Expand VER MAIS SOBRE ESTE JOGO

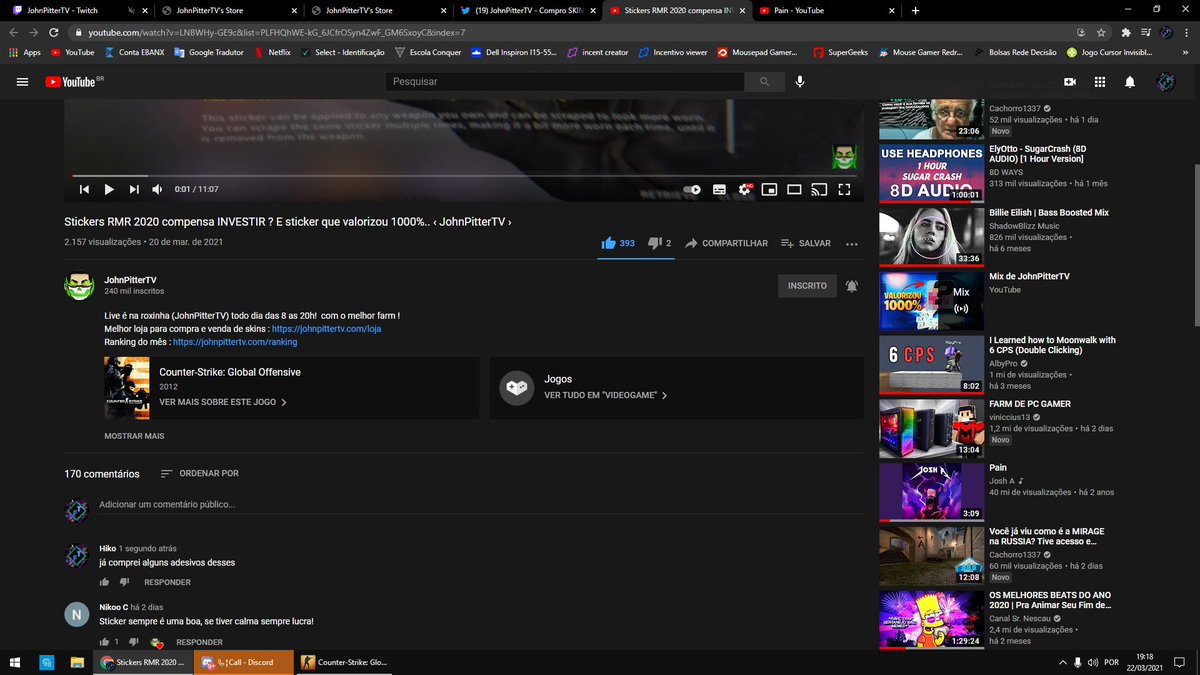[x=223, y=402]
